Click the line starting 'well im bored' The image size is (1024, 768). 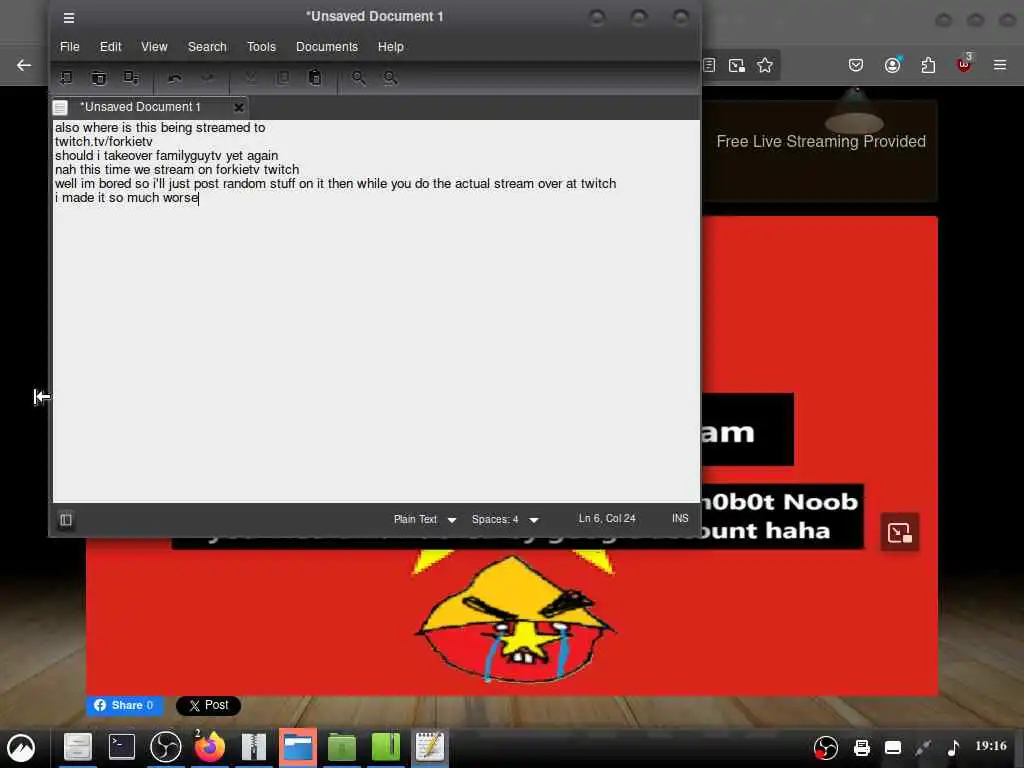coord(336,184)
